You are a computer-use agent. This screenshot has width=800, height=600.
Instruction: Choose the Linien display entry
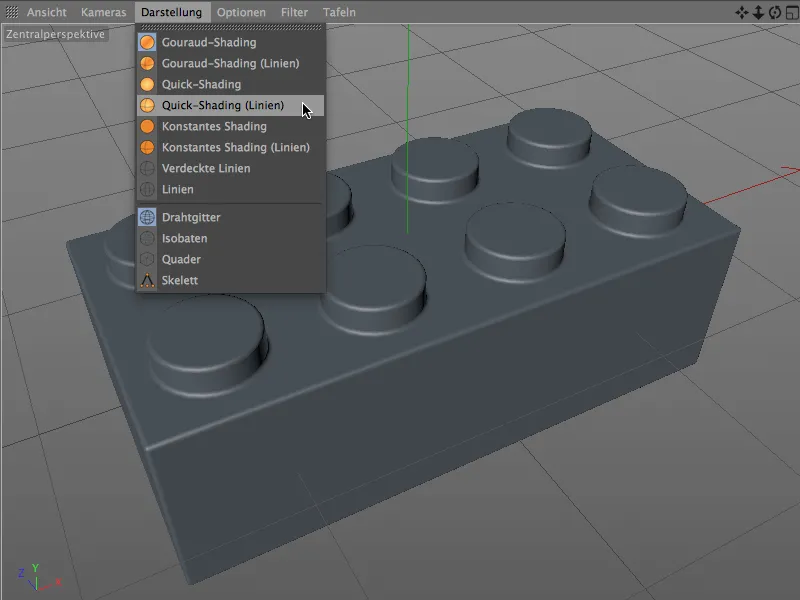[231, 189]
